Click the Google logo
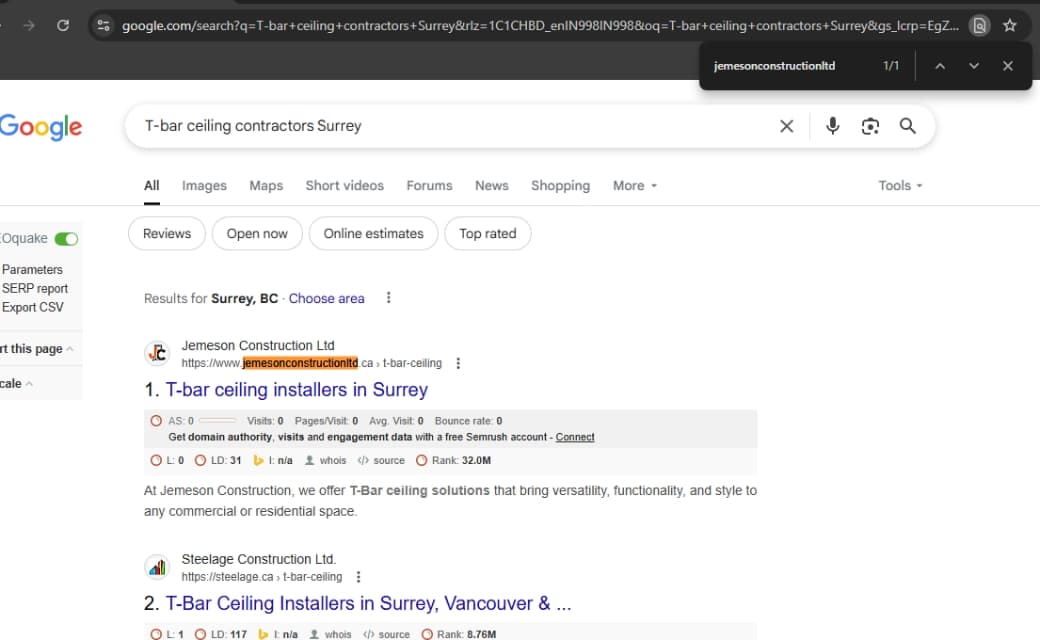This screenshot has height=640, width=1040. click(40, 126)
